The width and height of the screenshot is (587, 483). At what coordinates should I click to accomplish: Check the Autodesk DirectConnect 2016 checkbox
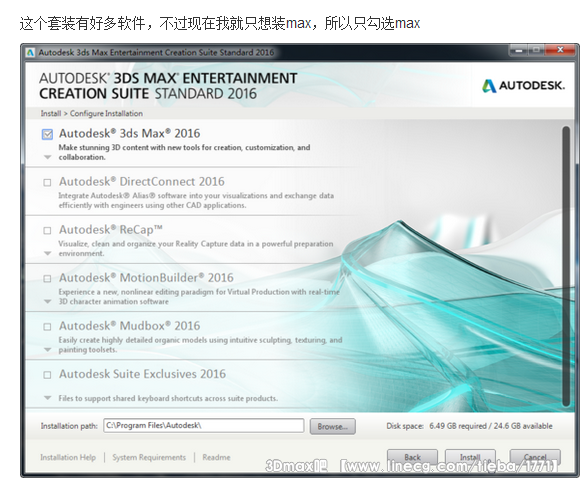coord(47,183)
